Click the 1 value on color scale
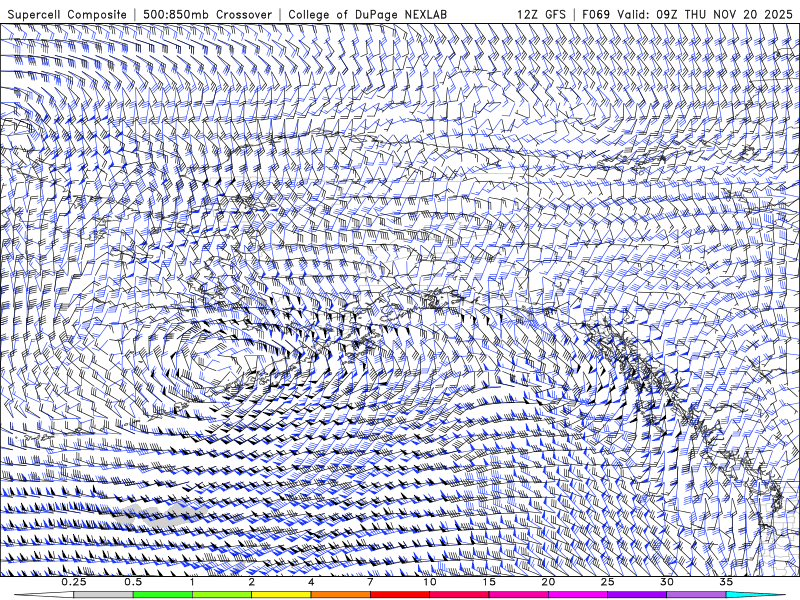This screenshot has width=800, height=600. pyautogui.click(x=192, y=582)
